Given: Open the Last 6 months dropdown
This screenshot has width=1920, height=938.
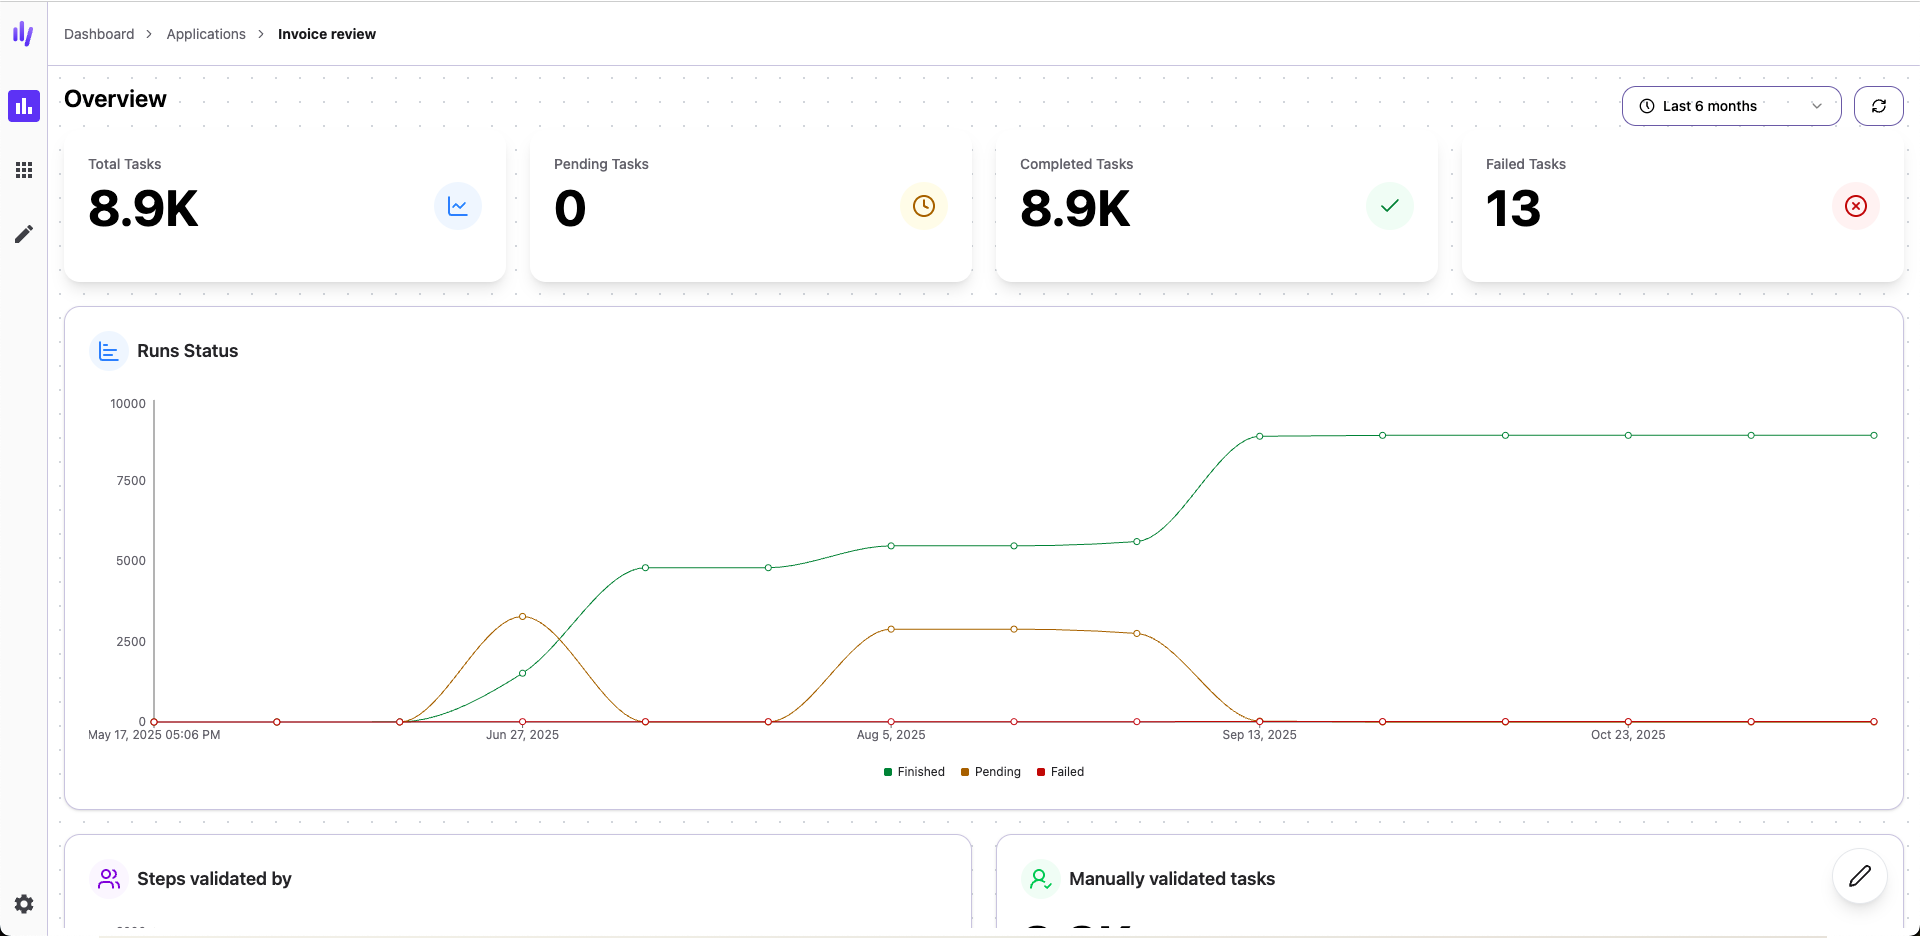Looking at the screenshot, I should (1732, 106).
